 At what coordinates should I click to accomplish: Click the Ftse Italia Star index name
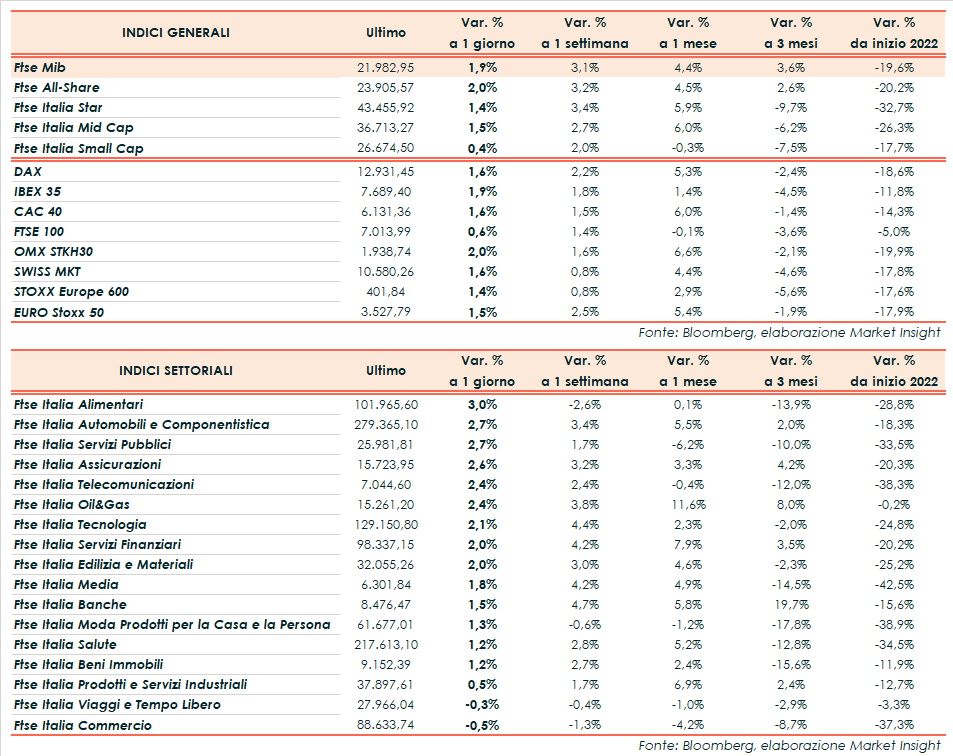tap(58, 107)
